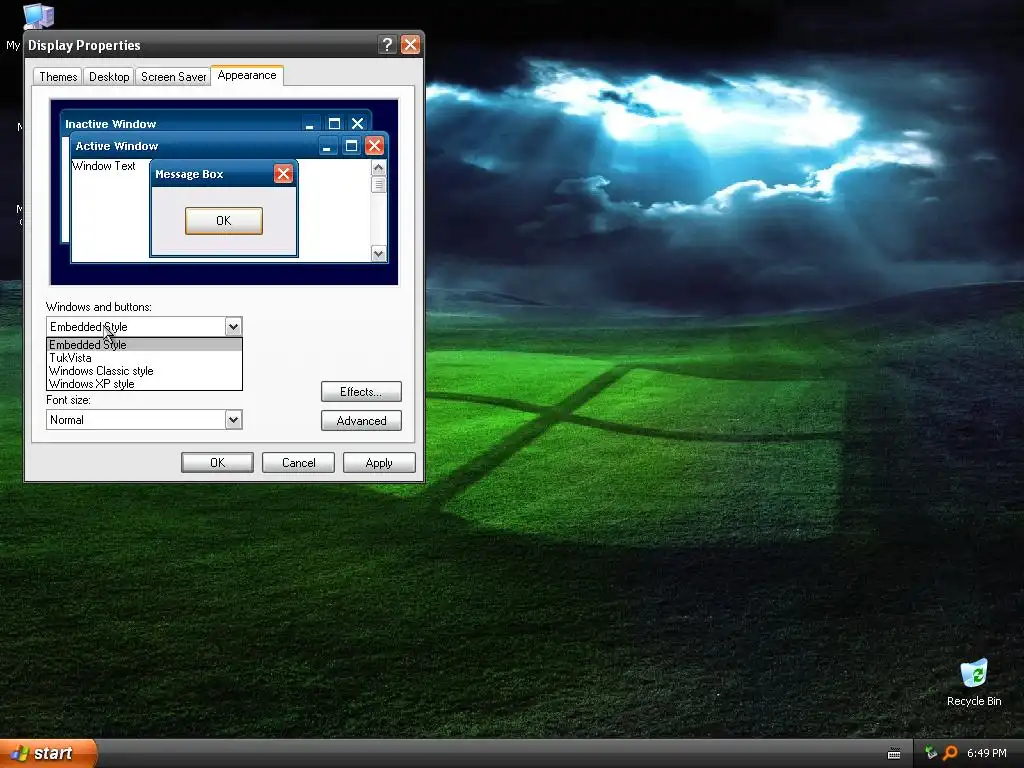Viewport: 1024px width, 768px height.
Task: Click the Inactive Window preview minimize icon
Action: (310, 123)
